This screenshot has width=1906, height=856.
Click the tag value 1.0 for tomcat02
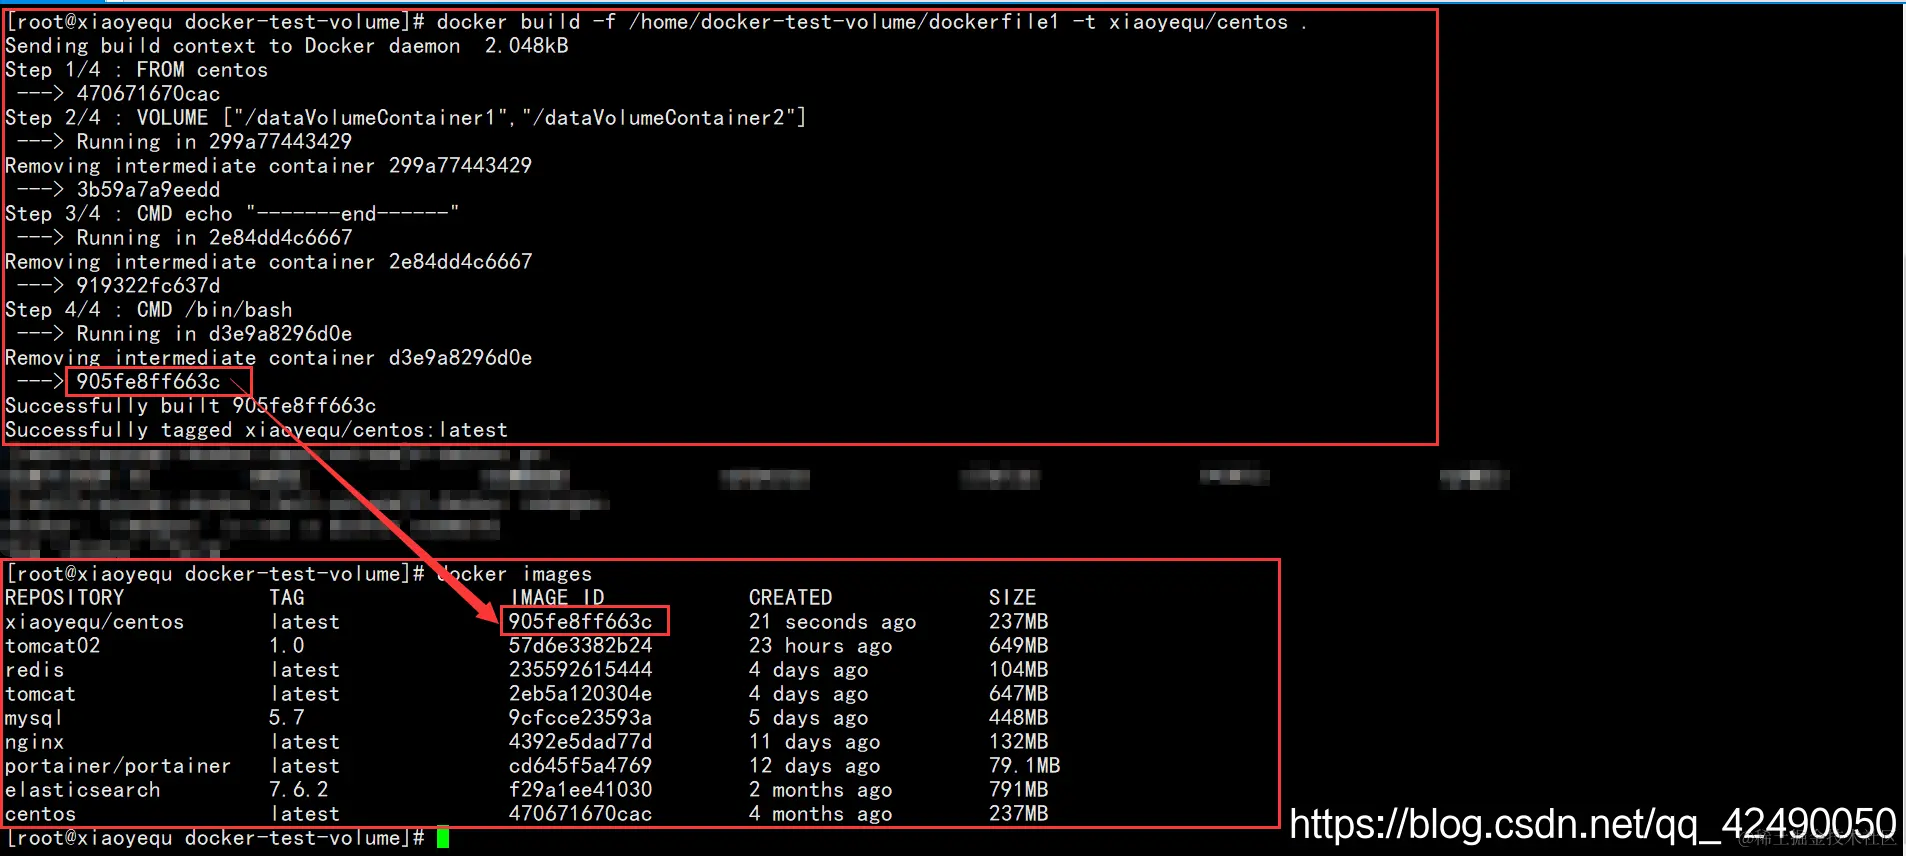287,646
